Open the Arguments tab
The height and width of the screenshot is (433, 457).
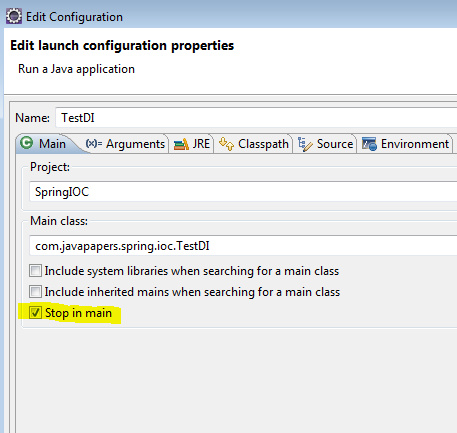pyautogui.click(x=125, y=144)
